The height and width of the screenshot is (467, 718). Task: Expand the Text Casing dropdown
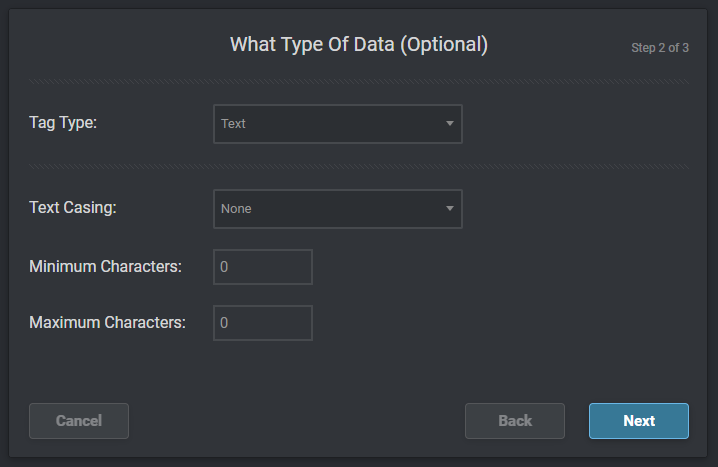click(x=338, y=209)
